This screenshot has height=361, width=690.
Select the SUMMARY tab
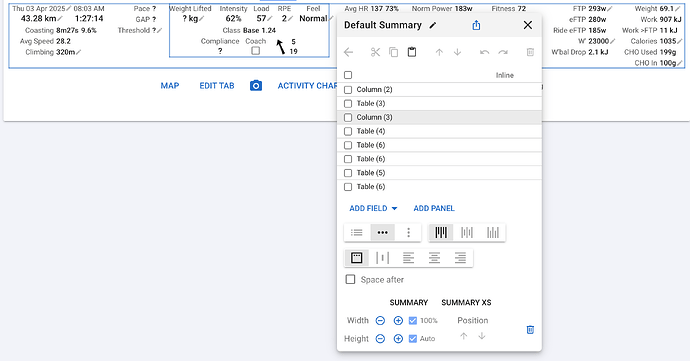(408, 302)
